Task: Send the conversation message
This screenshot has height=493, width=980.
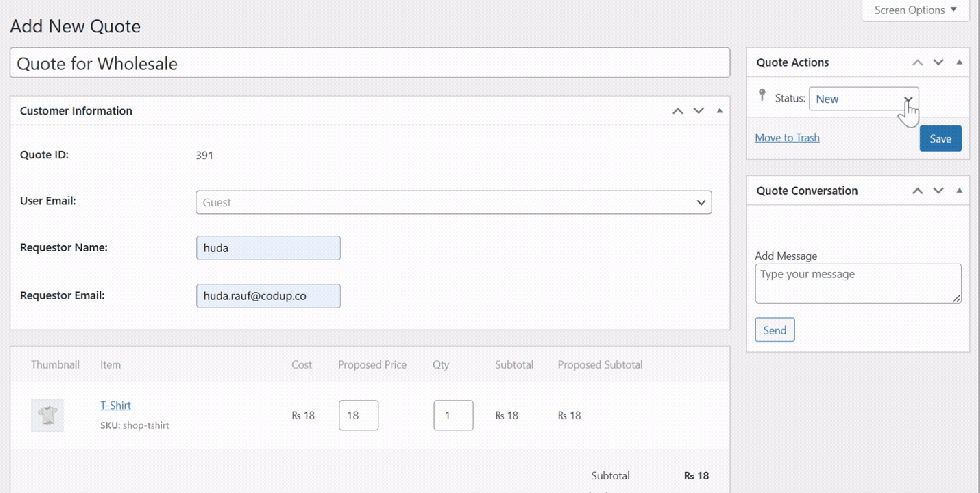Action: coord(775,330)
